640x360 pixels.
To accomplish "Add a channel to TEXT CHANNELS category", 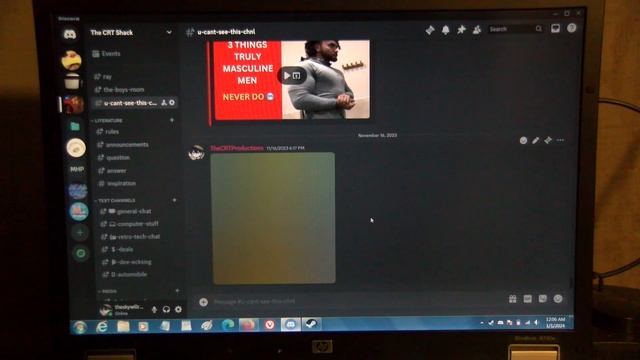I will 174,200.
